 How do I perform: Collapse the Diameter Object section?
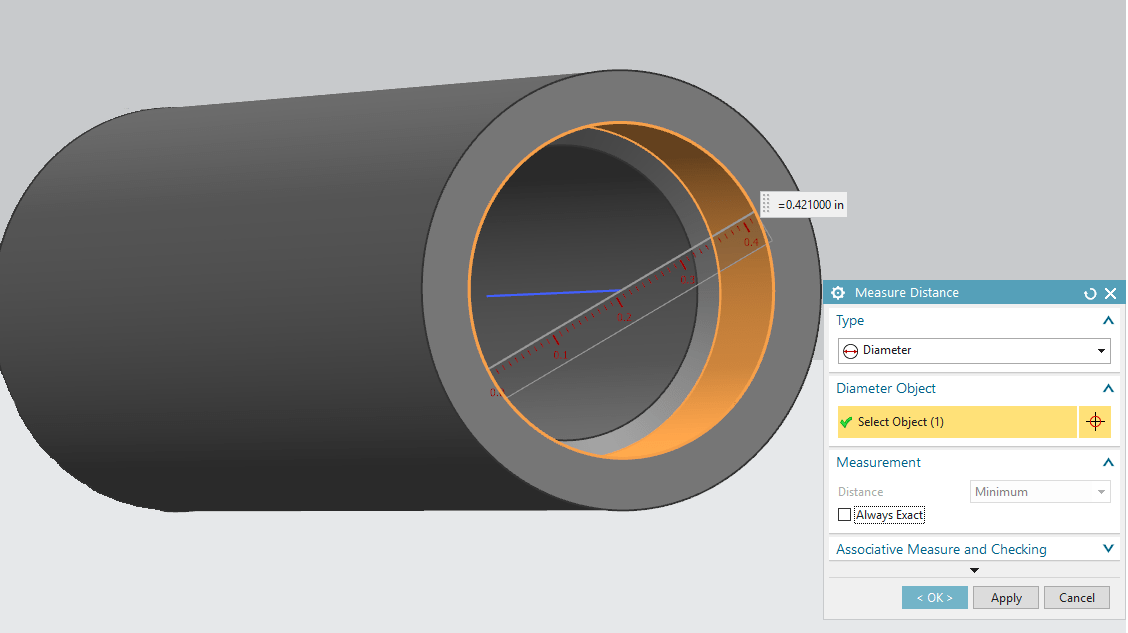point(1108,388)
